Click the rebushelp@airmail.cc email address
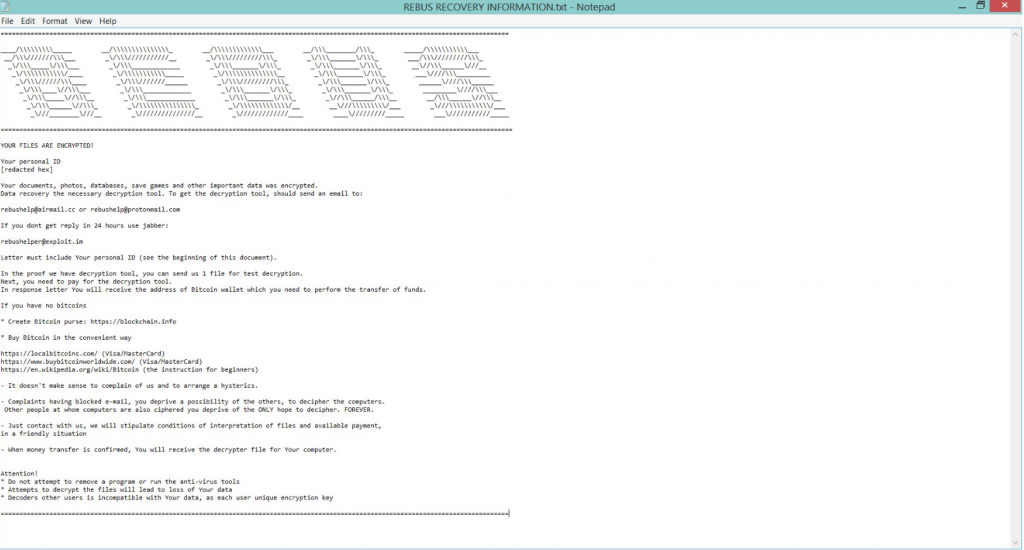 pos(38,210)
